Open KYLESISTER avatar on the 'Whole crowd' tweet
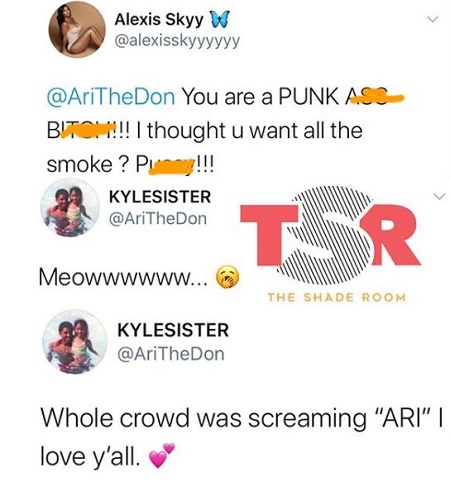 click(75, 341)
